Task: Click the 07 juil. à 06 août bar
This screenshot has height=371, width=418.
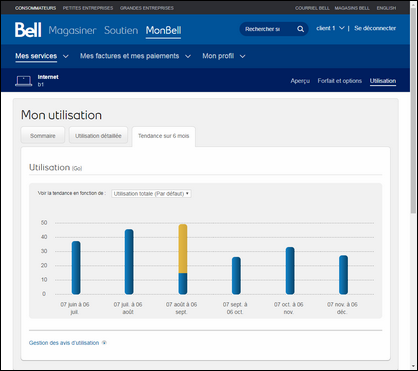Action: [129, 262]
